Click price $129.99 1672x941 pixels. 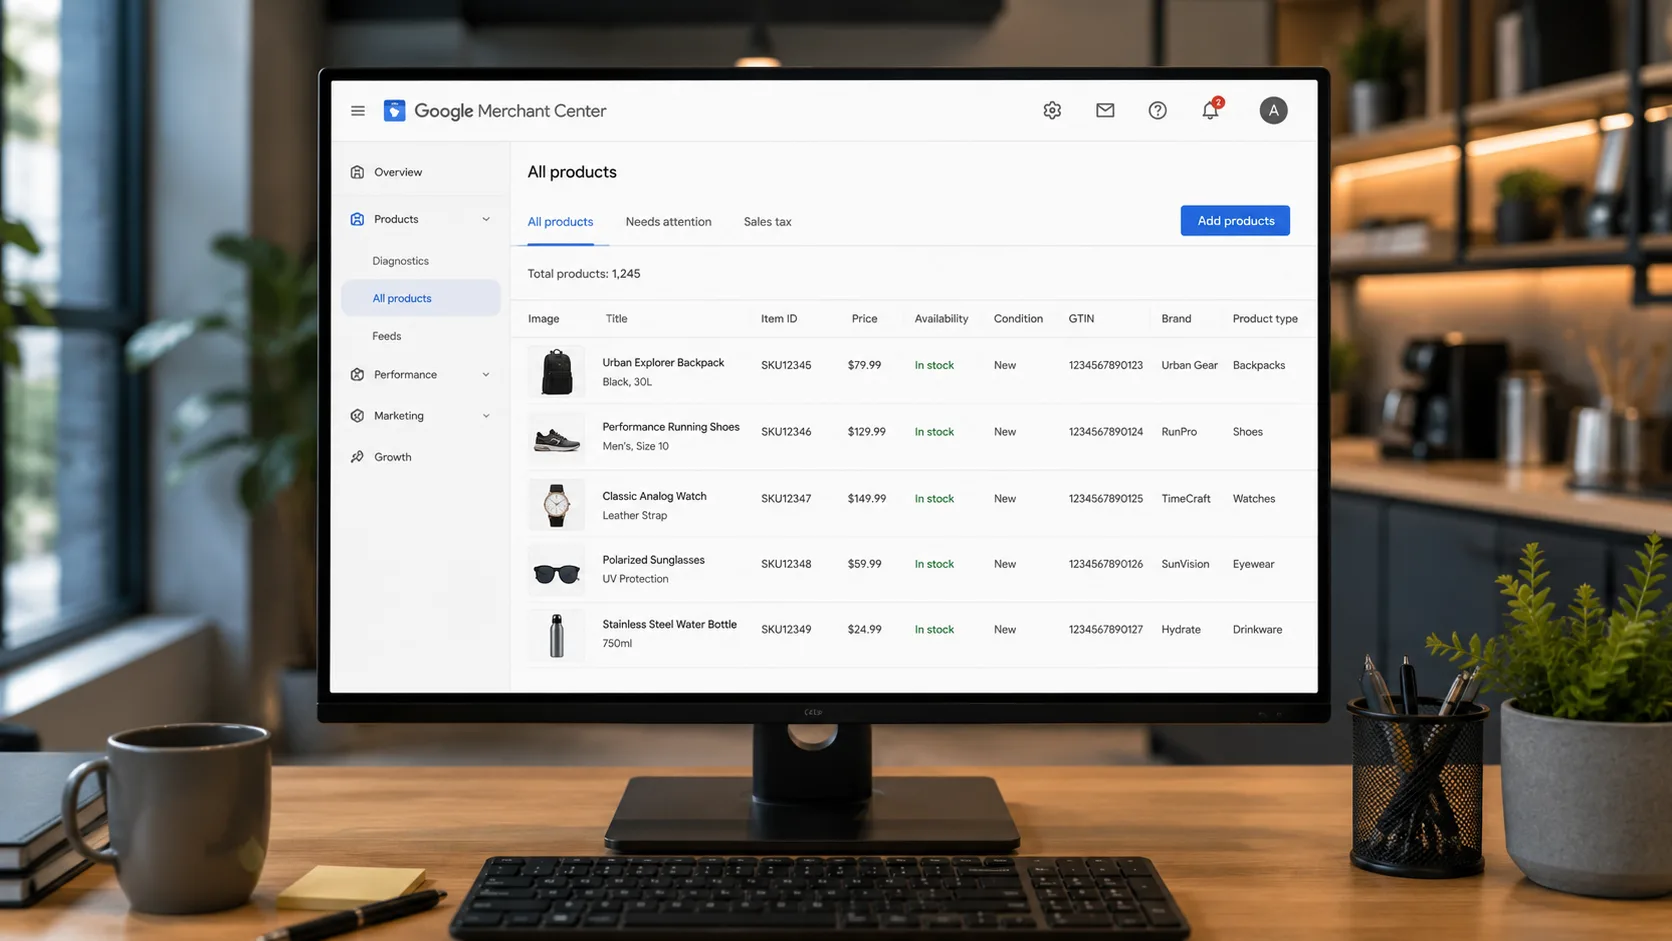(866, 432)
